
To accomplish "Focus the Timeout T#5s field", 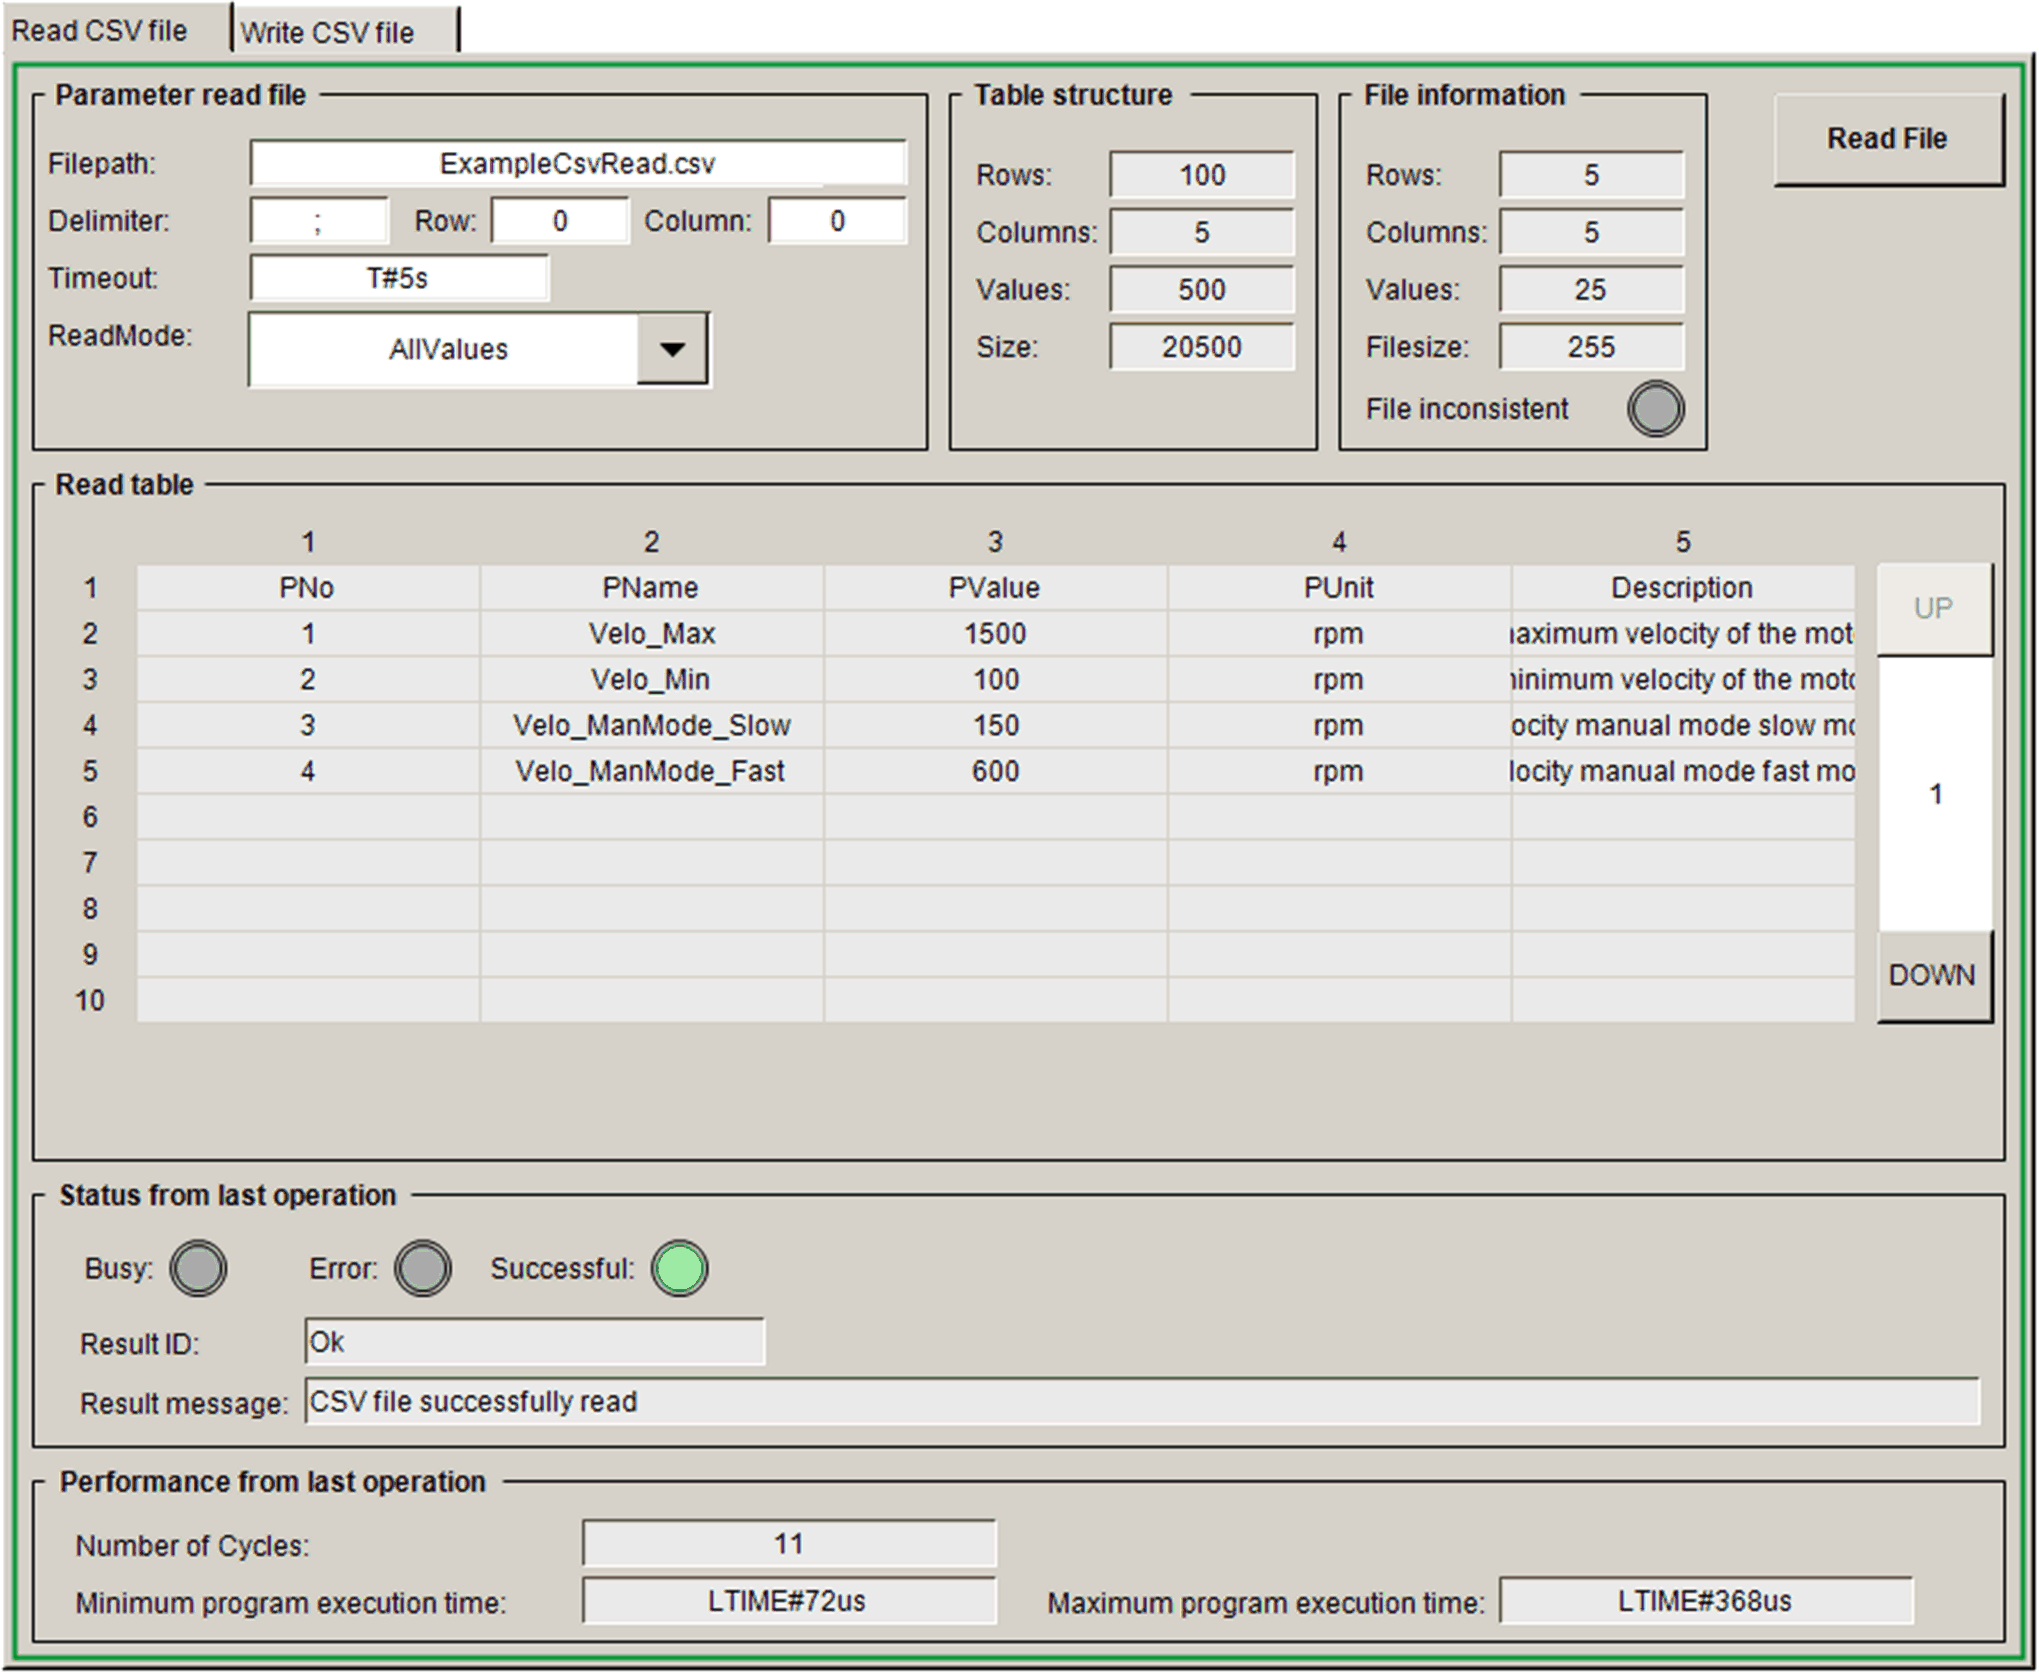I will click(x=398, y=278).
